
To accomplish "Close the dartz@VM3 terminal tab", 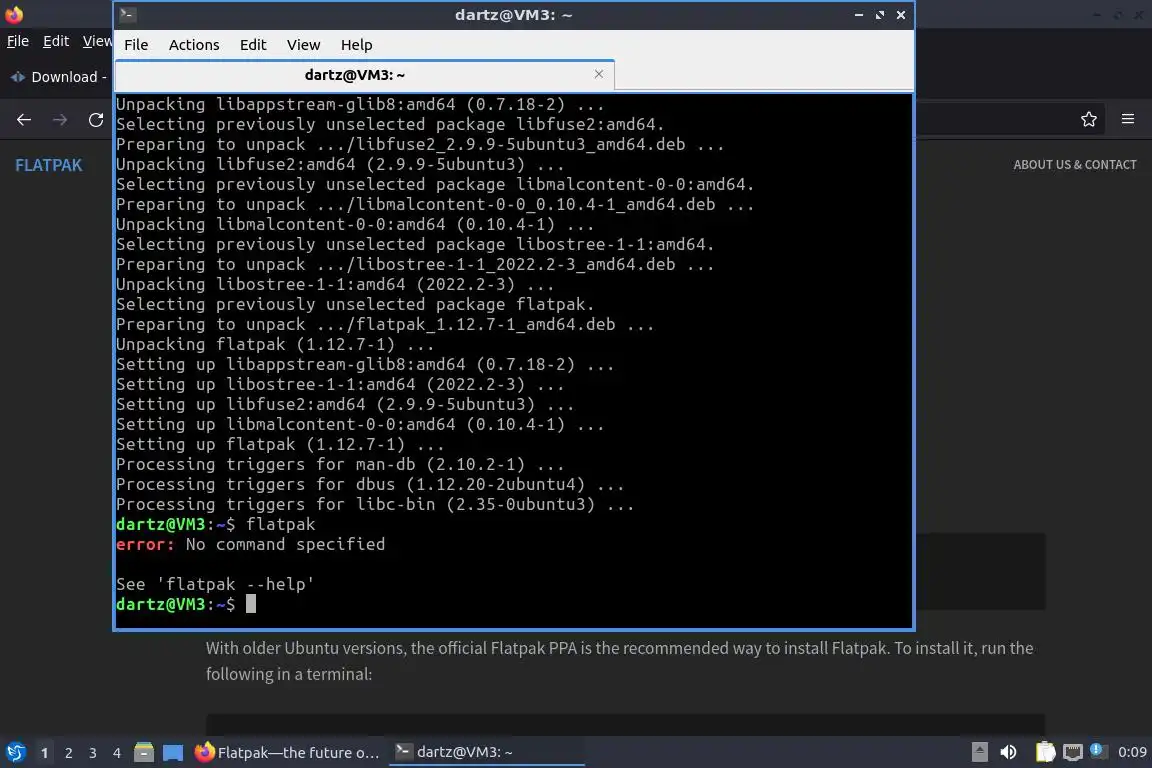I will (x=599, y=74).
